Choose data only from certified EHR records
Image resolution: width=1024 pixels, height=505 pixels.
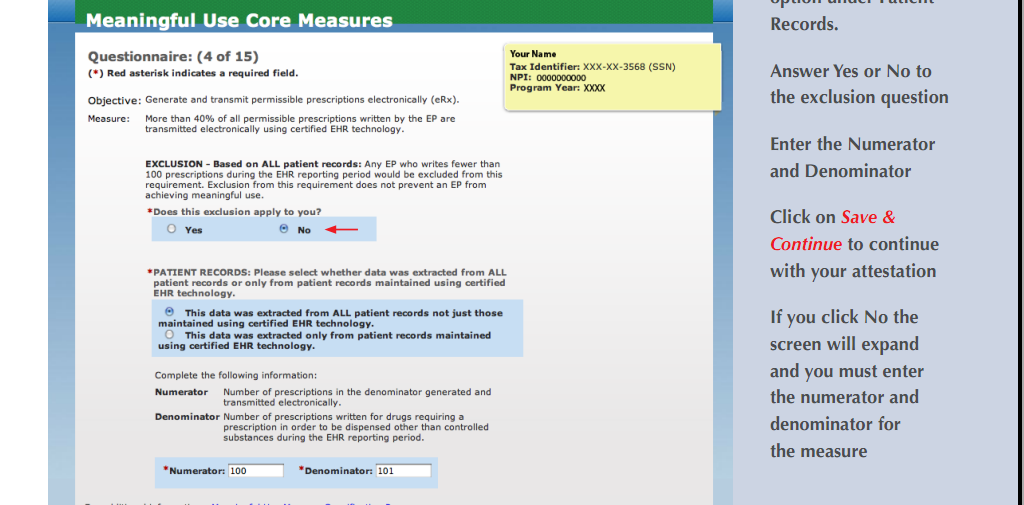(167, 335)
